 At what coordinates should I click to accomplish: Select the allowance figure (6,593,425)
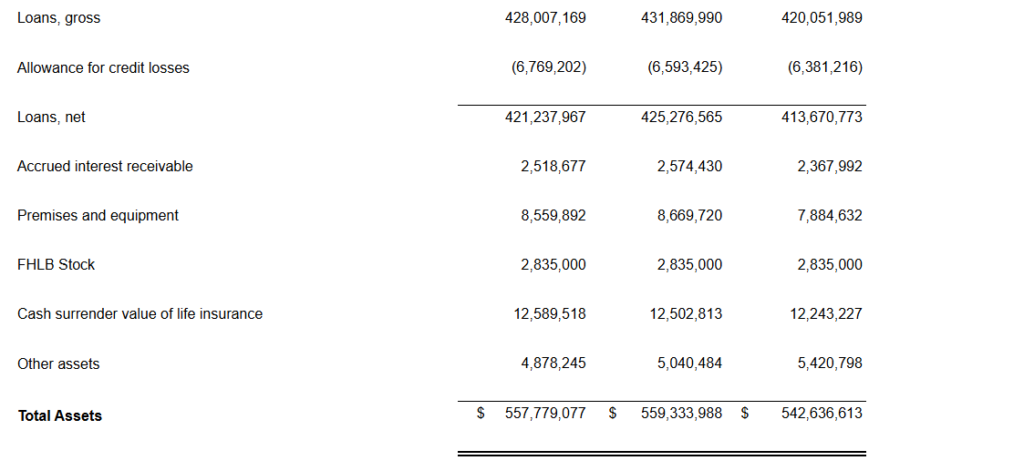pyautogui.click(x=685, y=68)
